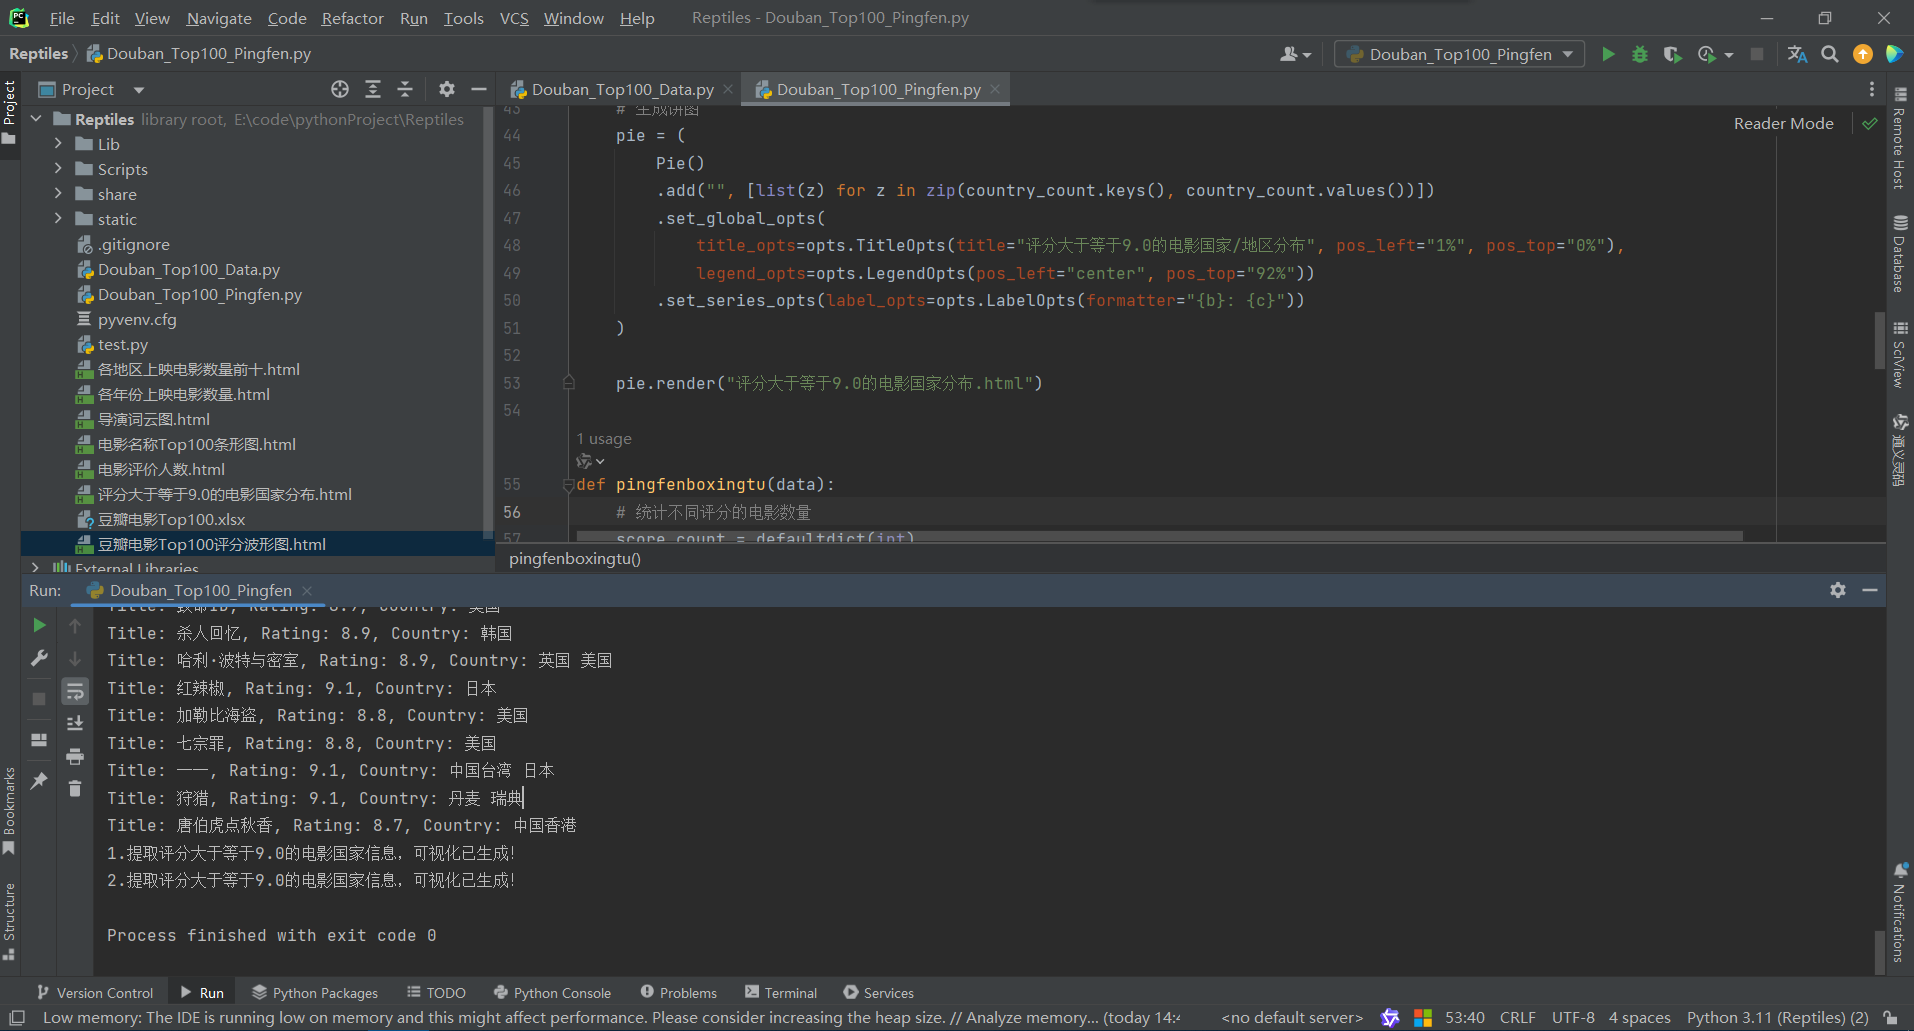The image size is (1914, 1031).
Task: Expand the Scripts folder
Action: point(58,169)
